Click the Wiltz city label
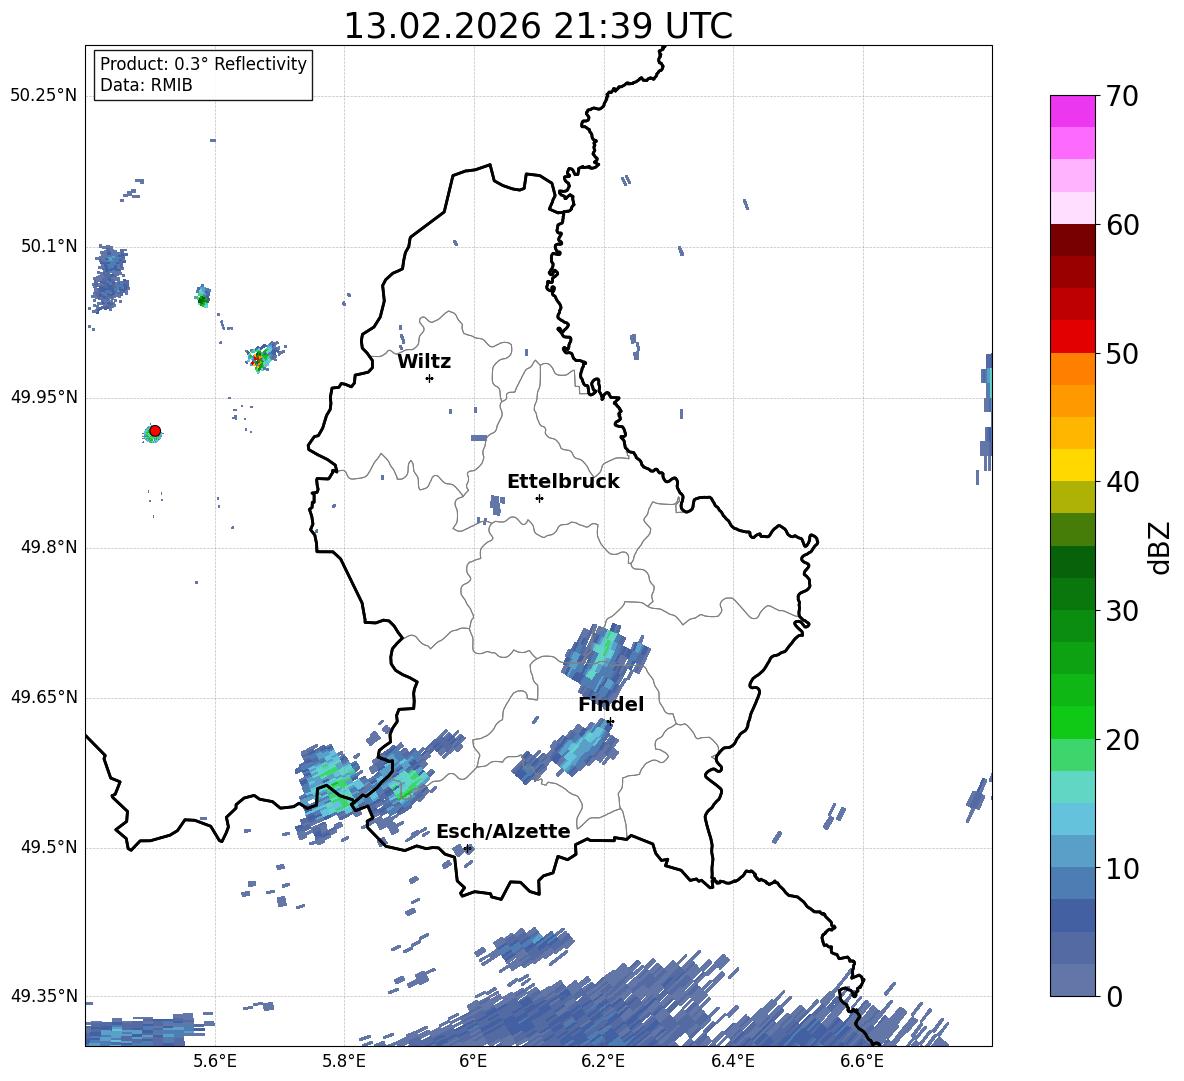This screenshot has height=1081, width=1184. 424,362
